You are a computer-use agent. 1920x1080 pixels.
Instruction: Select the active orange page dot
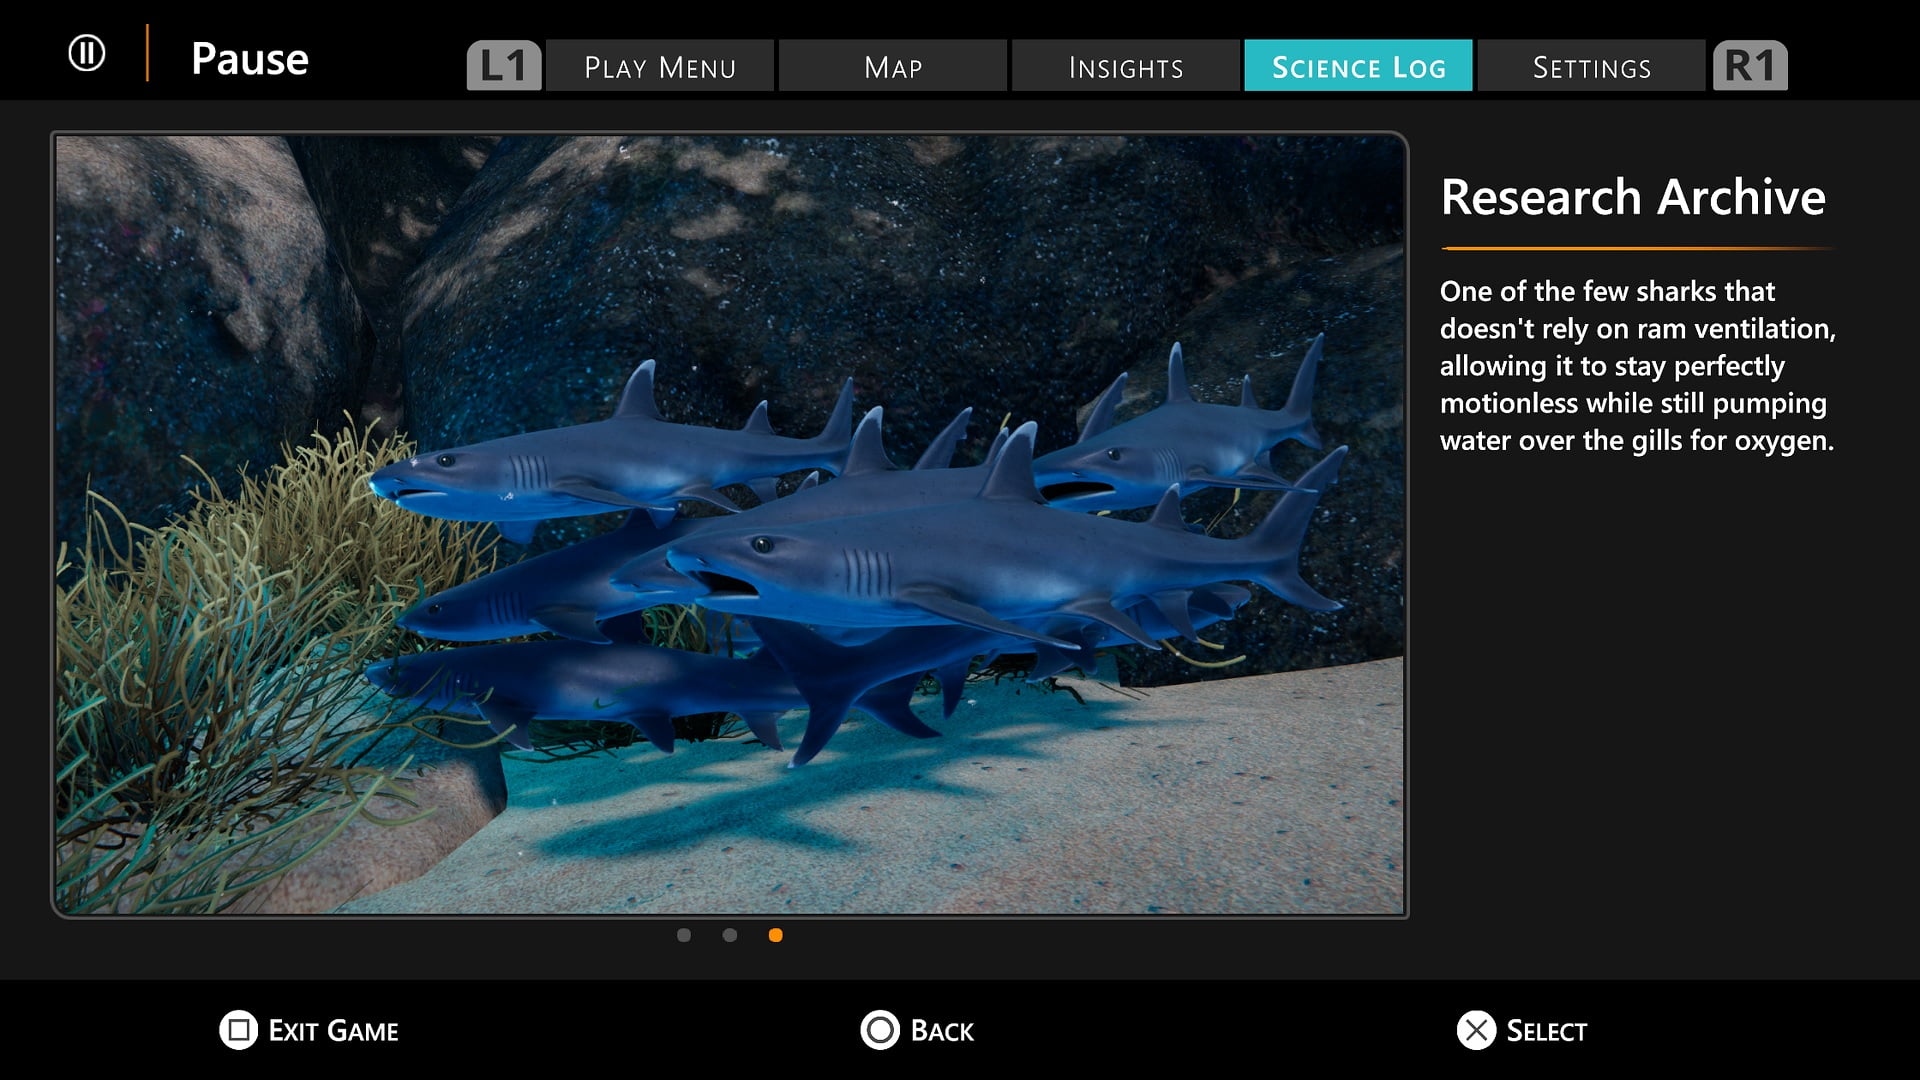[x=775, y=935]
